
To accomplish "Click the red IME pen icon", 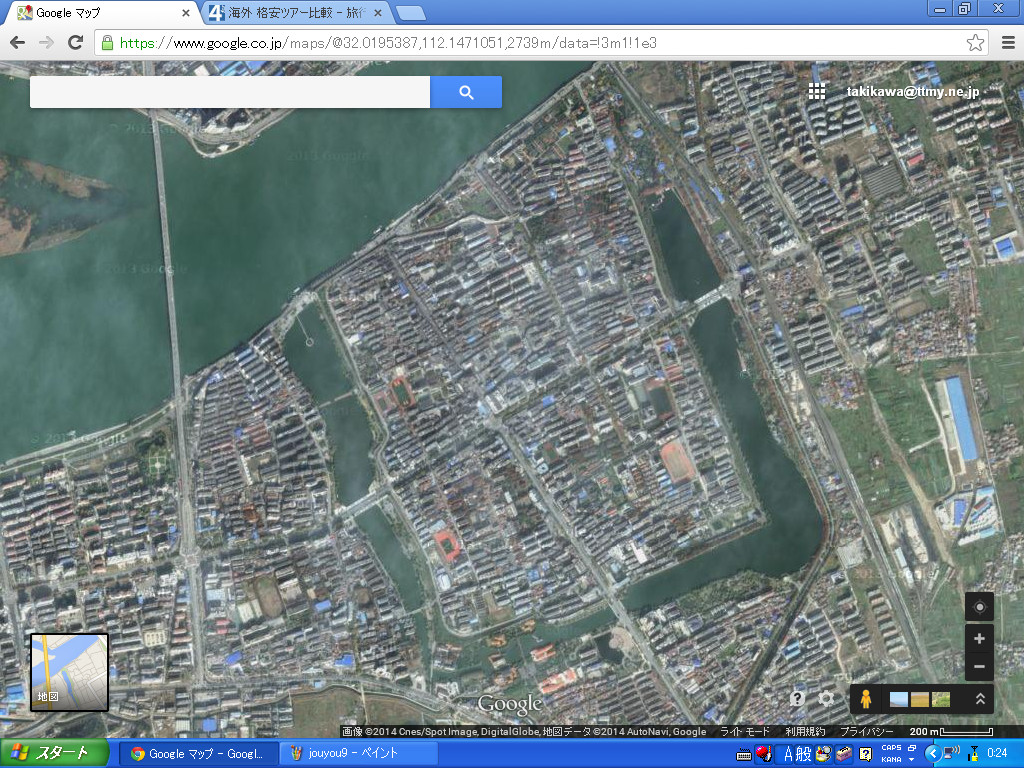I will click(x=763, y=754).
